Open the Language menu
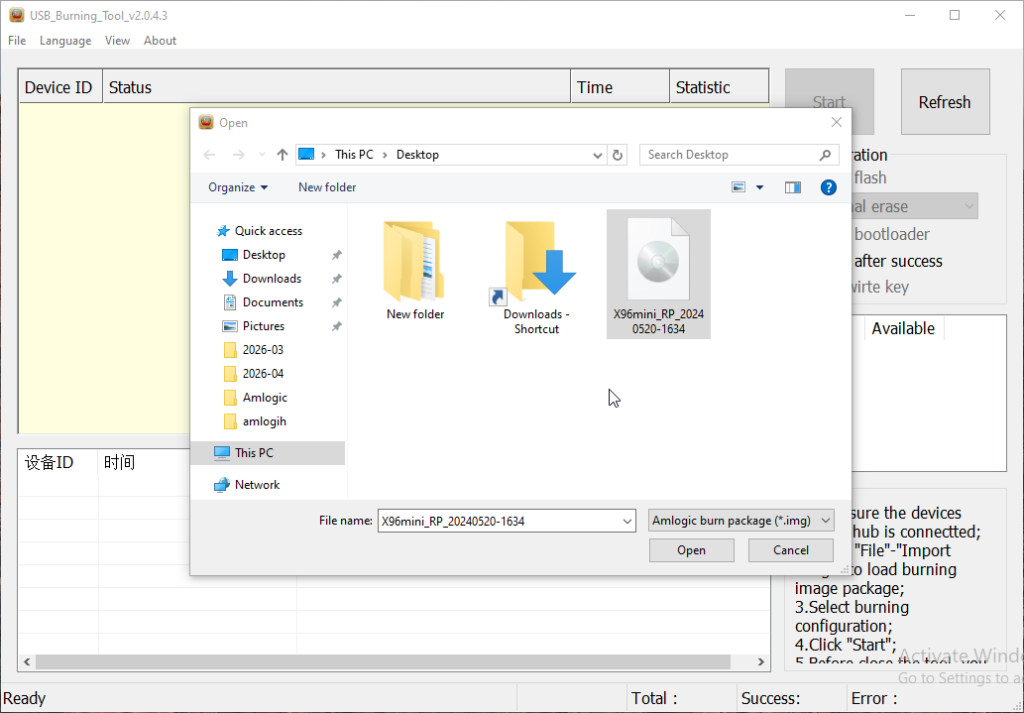Screen dimensions: 1024x713 click(x=65, y=41)
